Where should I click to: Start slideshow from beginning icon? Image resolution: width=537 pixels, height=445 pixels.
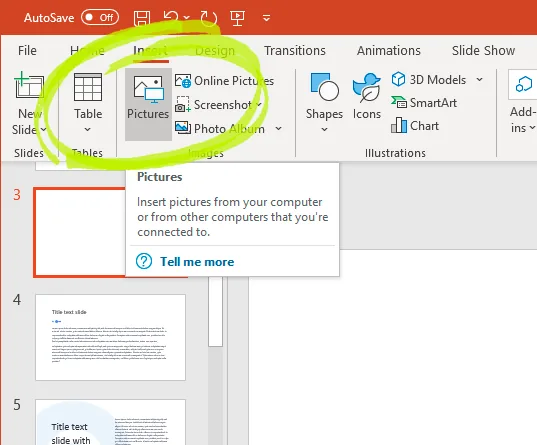(237, 18)
